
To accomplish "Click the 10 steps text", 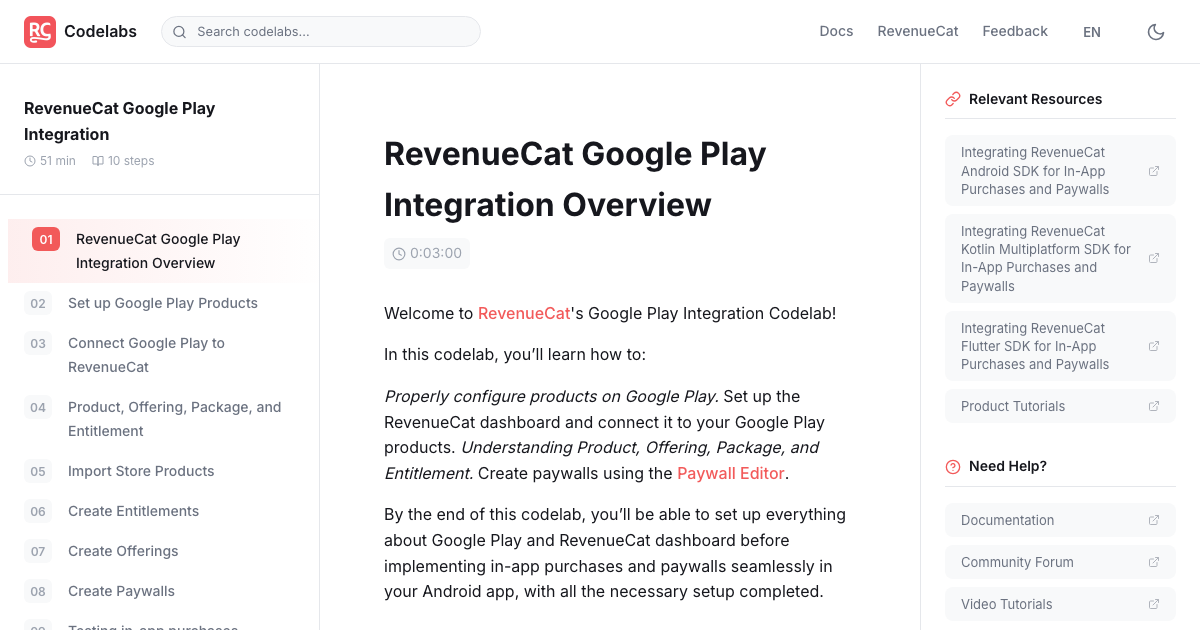I will (131, 161).
